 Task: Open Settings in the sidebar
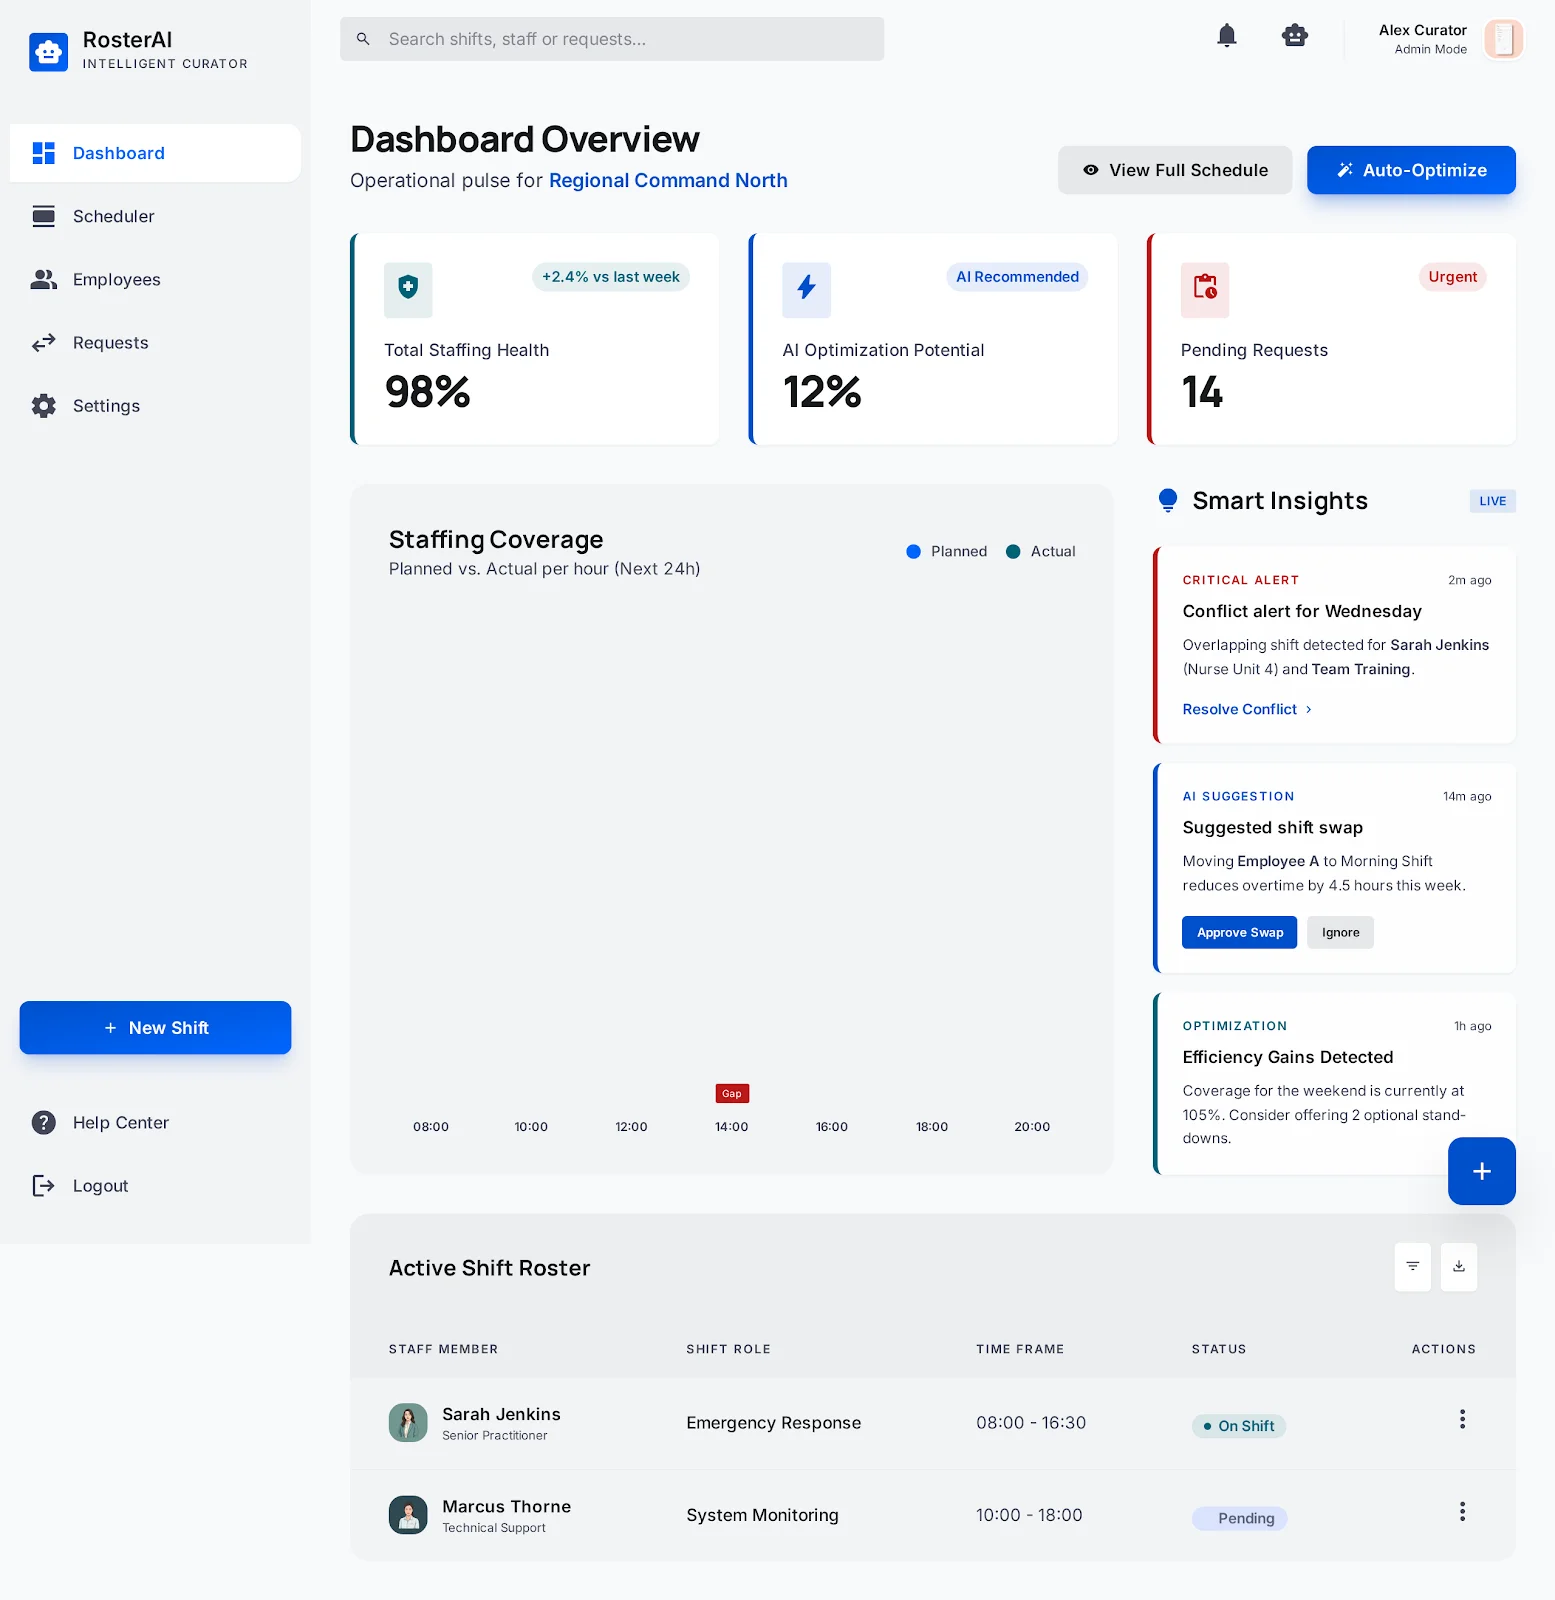pos(155,406)
